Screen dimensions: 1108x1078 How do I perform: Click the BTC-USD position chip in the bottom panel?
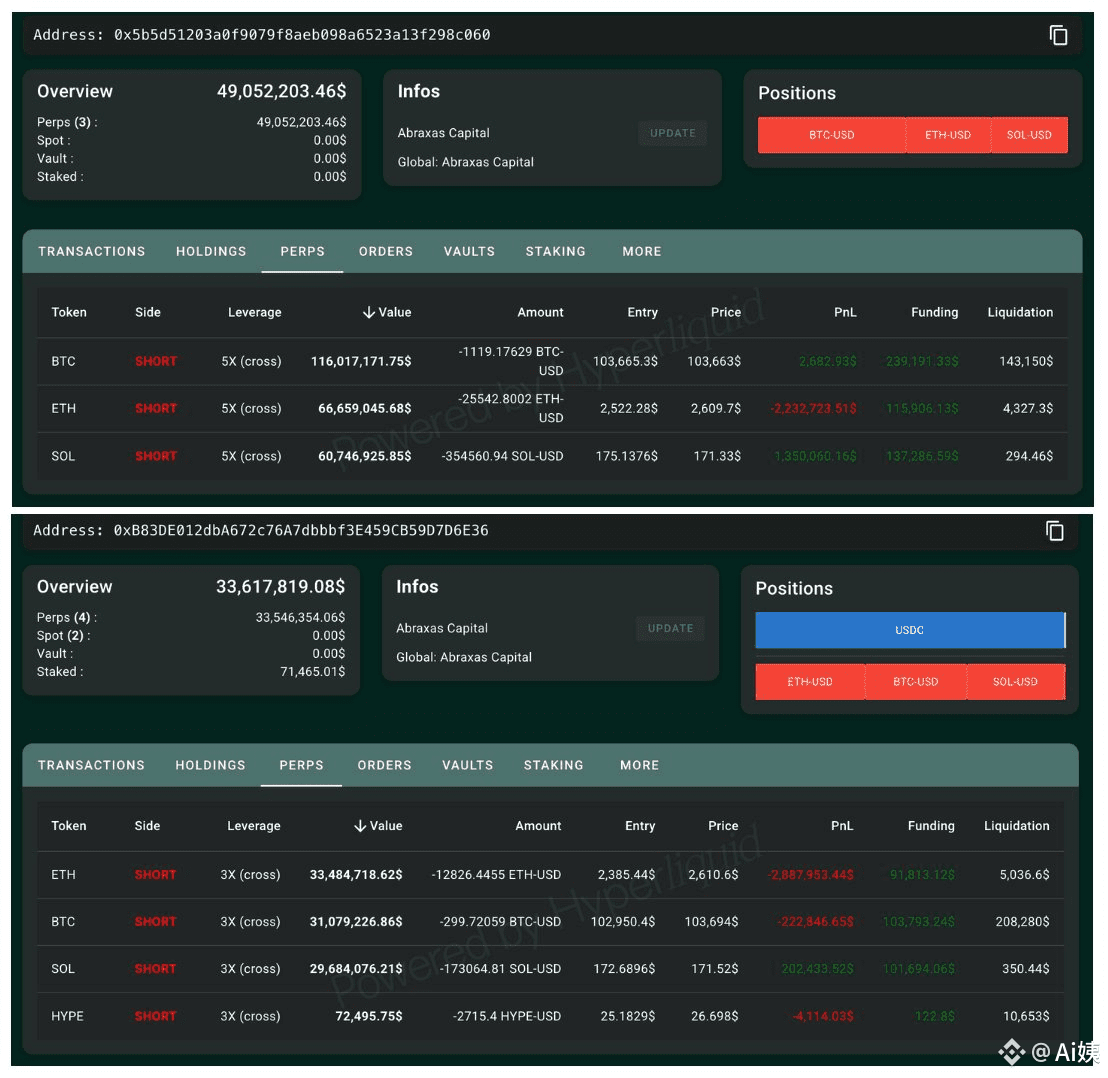pyautogui.click(x=915, y=682)
